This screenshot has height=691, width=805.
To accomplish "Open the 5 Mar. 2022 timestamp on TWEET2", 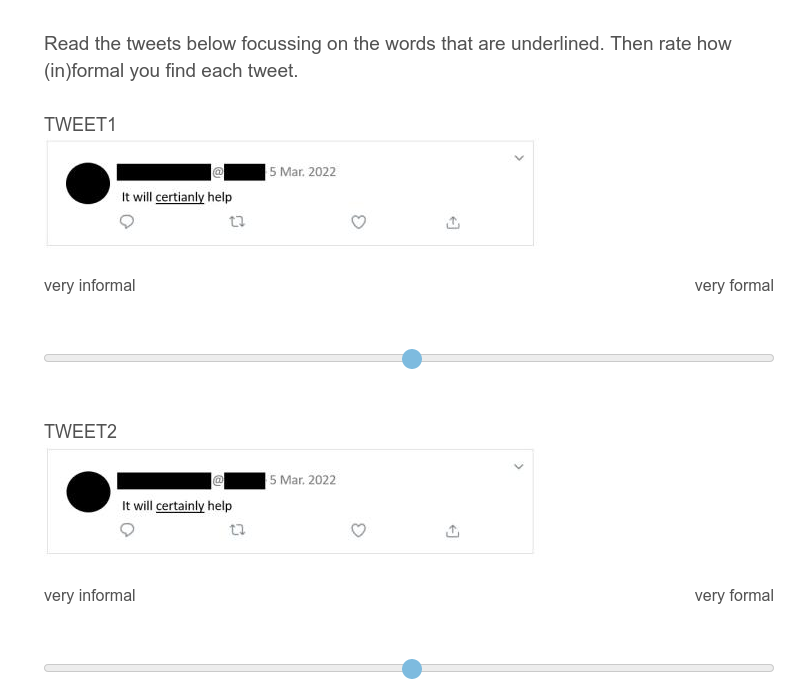I will (x=303, y=480).
